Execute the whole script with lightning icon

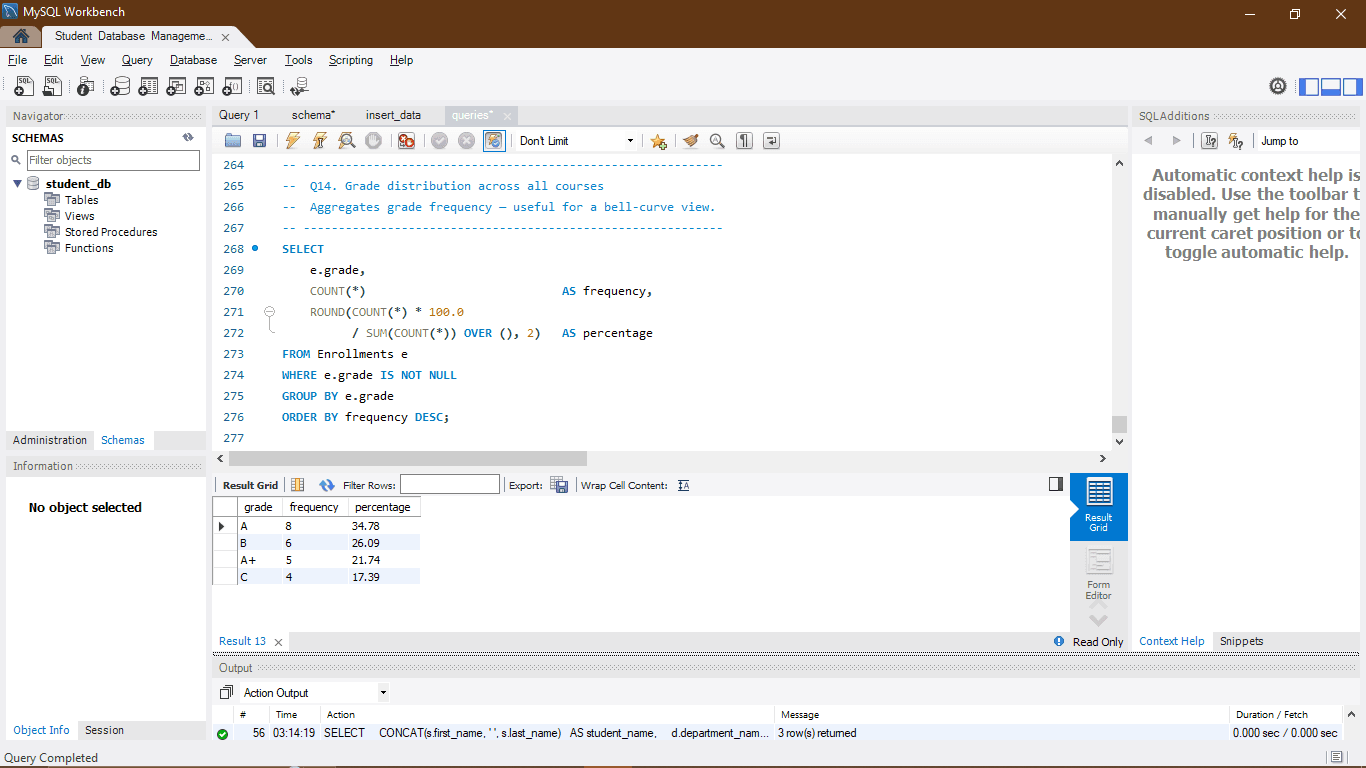(293, 141)
